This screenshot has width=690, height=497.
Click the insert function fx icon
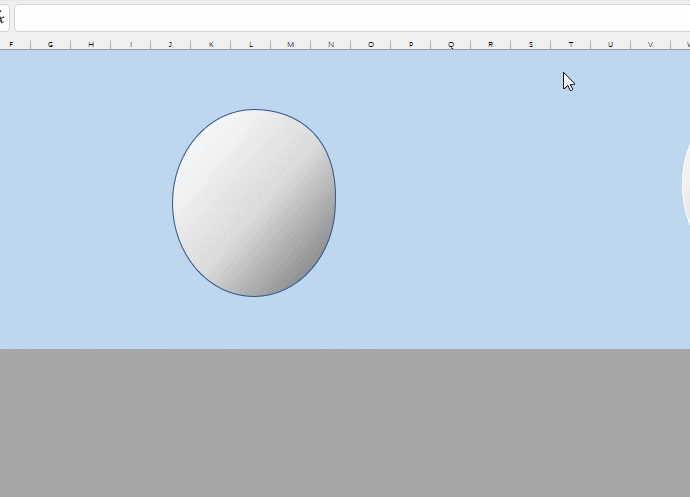coord(3,18)
